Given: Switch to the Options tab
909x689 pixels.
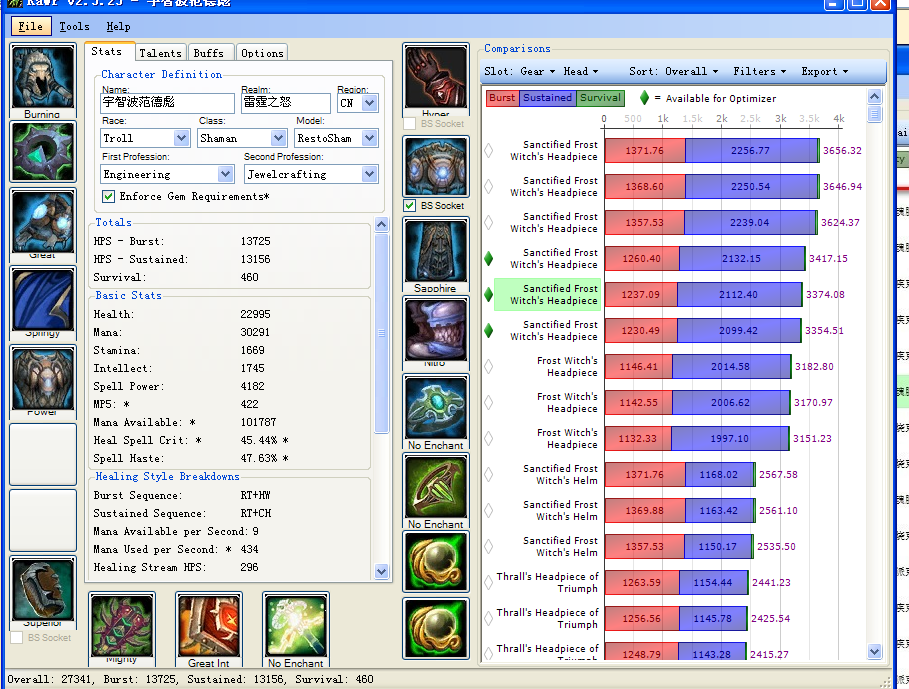Looking at the screenshot, I should pos(262,53).
